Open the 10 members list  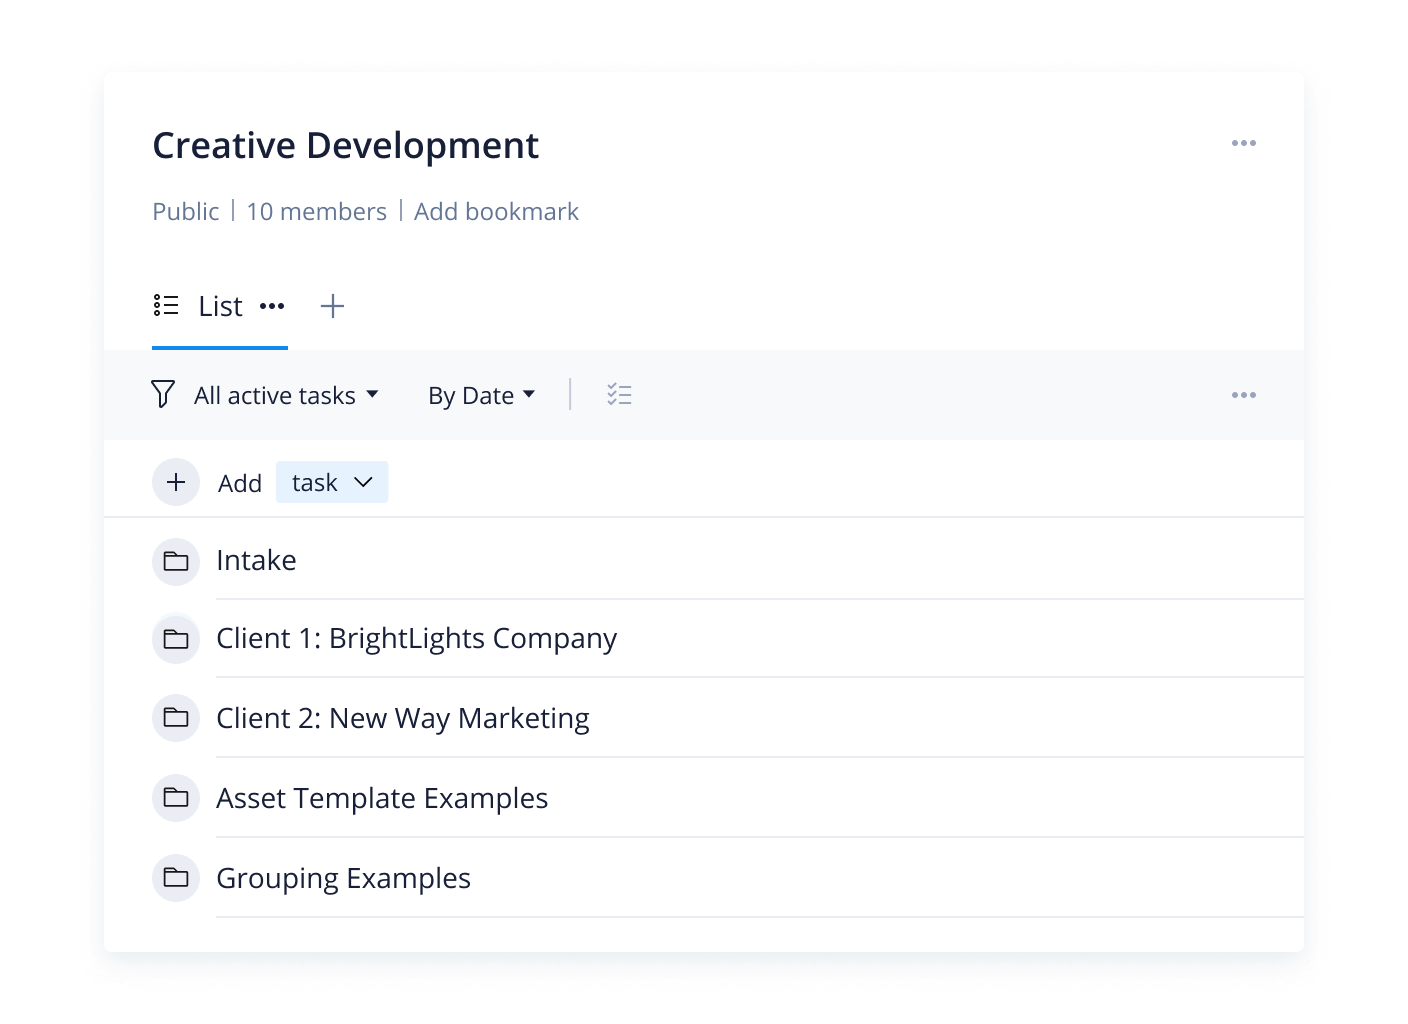[x=316, y=212]
